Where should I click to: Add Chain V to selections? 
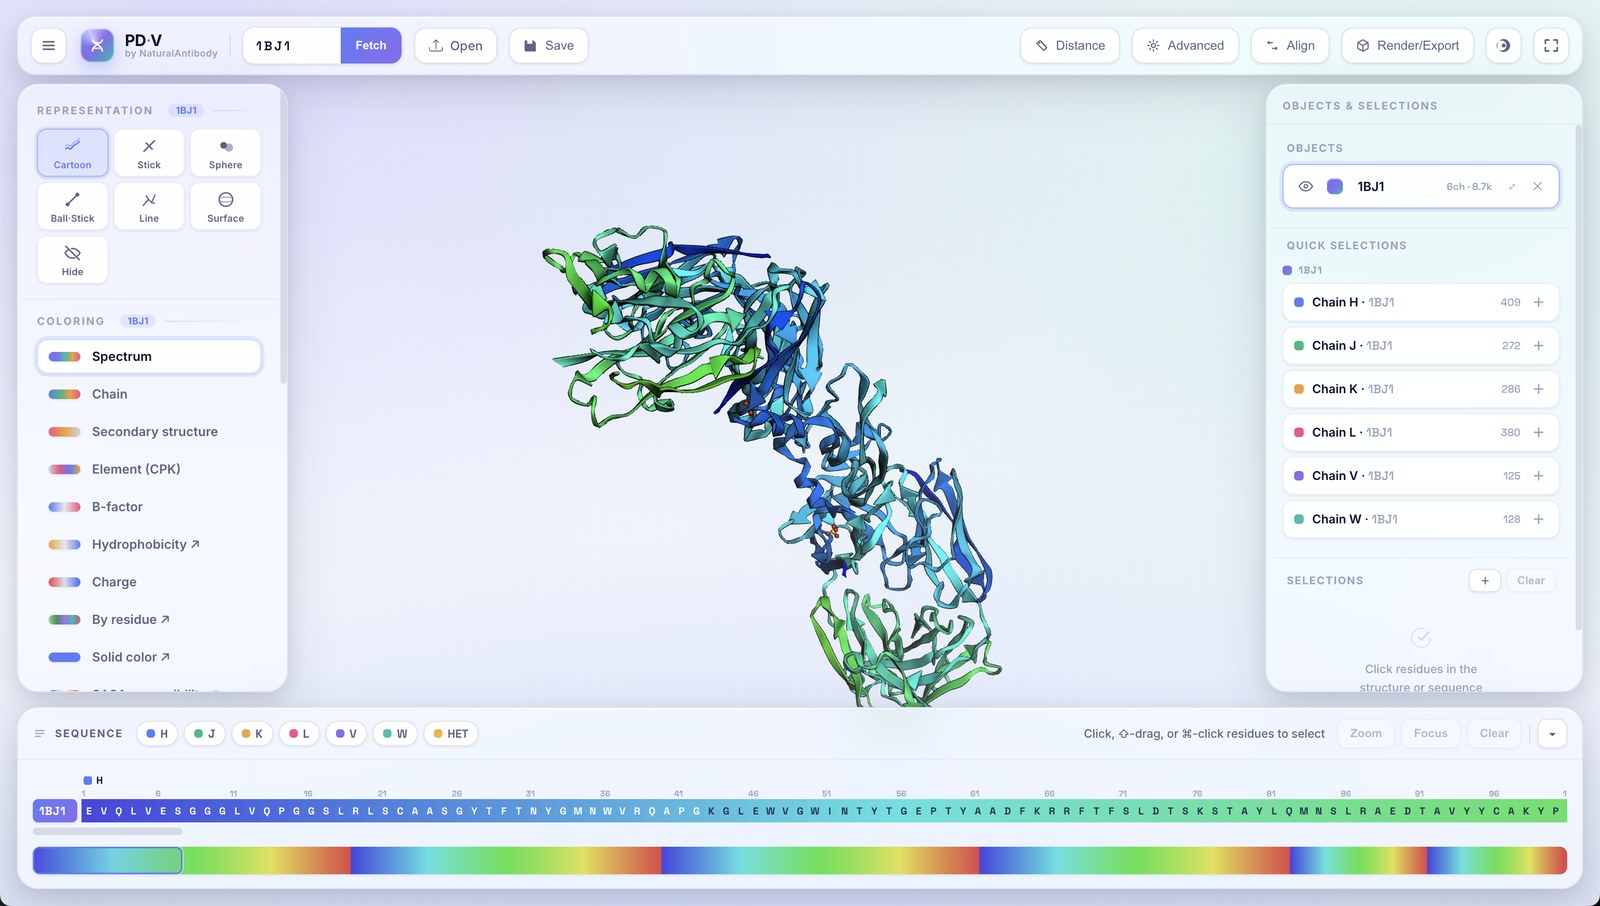[x=1539, y=476]
